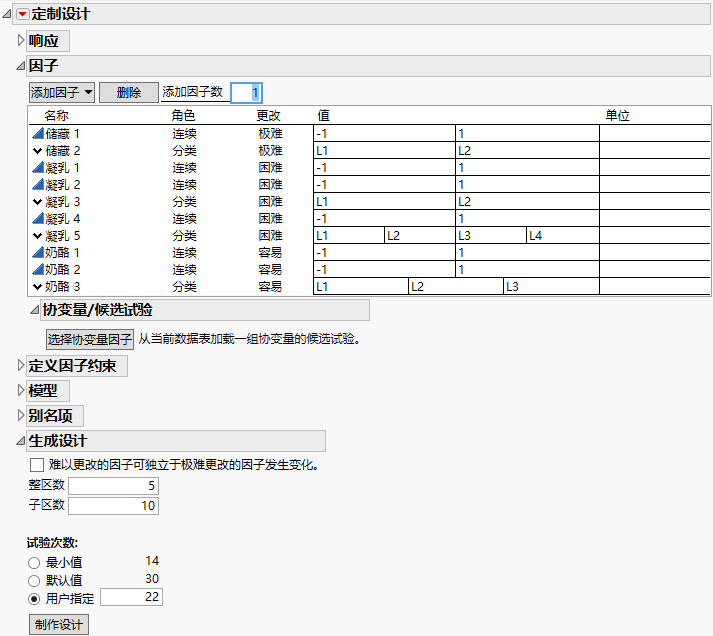Screen dimensions: 713x636
Task: Click categorical factor icon for 储藏 2
Action: 38,150
